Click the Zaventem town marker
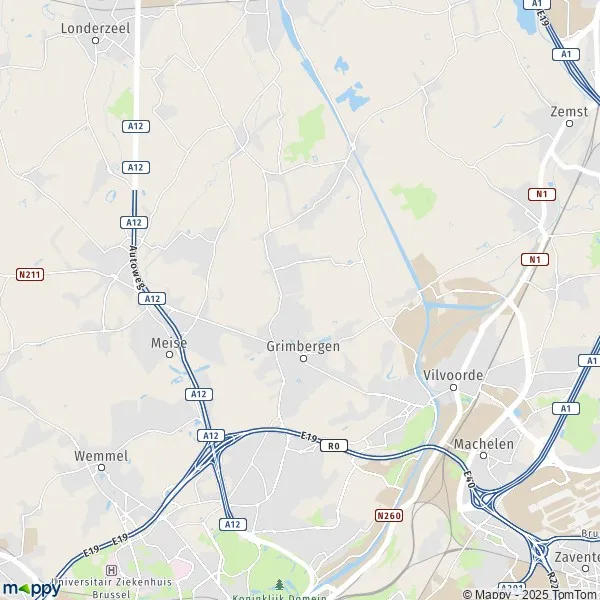 point(585,568)
